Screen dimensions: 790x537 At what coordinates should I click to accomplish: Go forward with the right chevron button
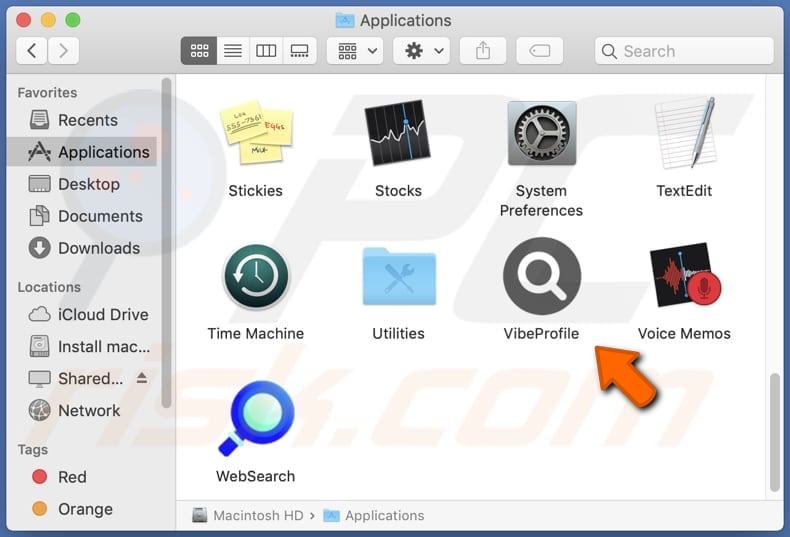point(63,51)
